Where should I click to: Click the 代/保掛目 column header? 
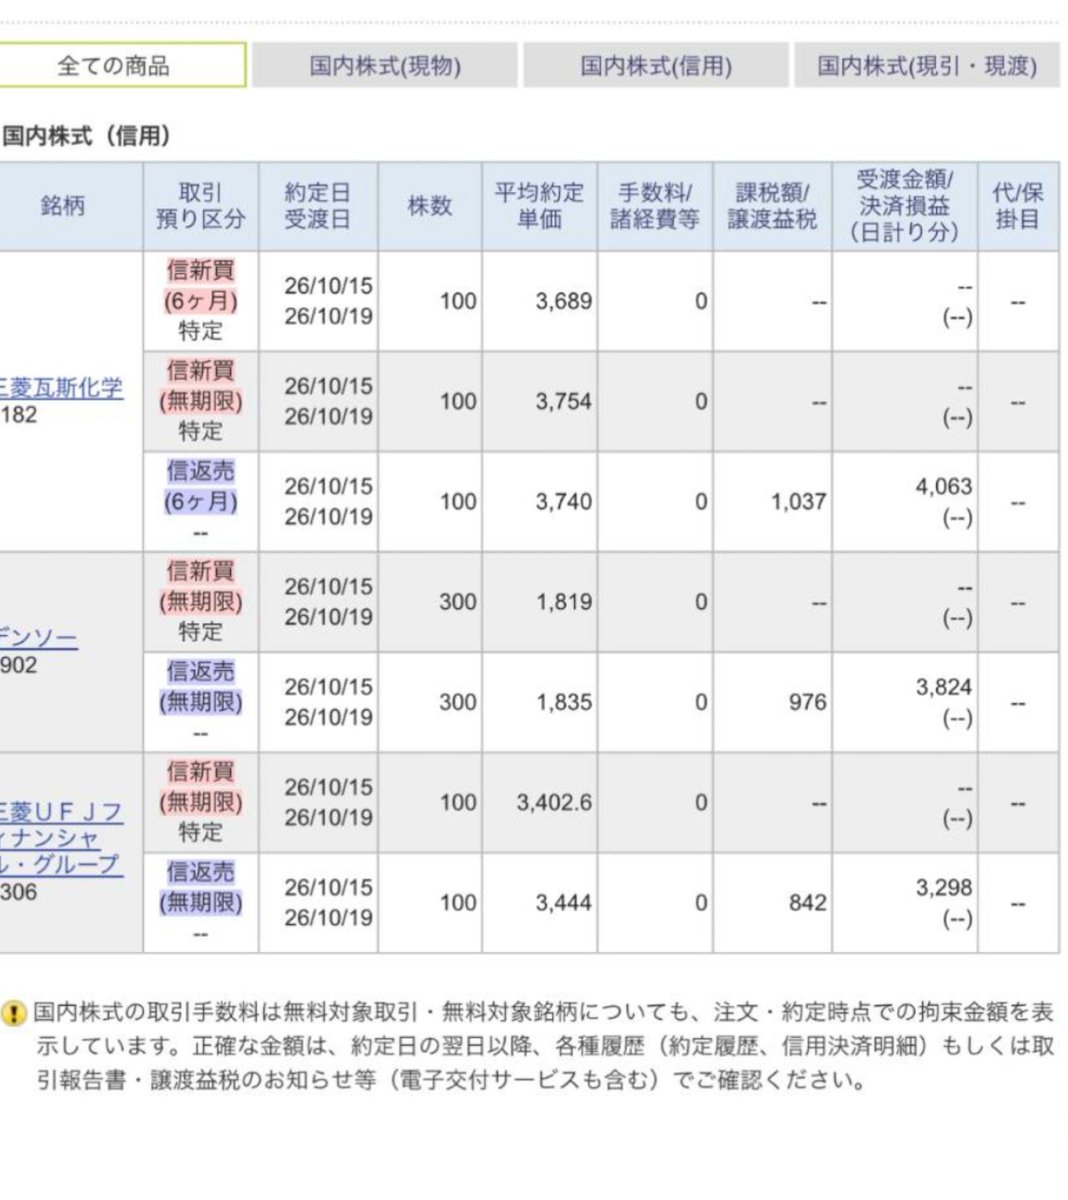[x=1018, y=206]
